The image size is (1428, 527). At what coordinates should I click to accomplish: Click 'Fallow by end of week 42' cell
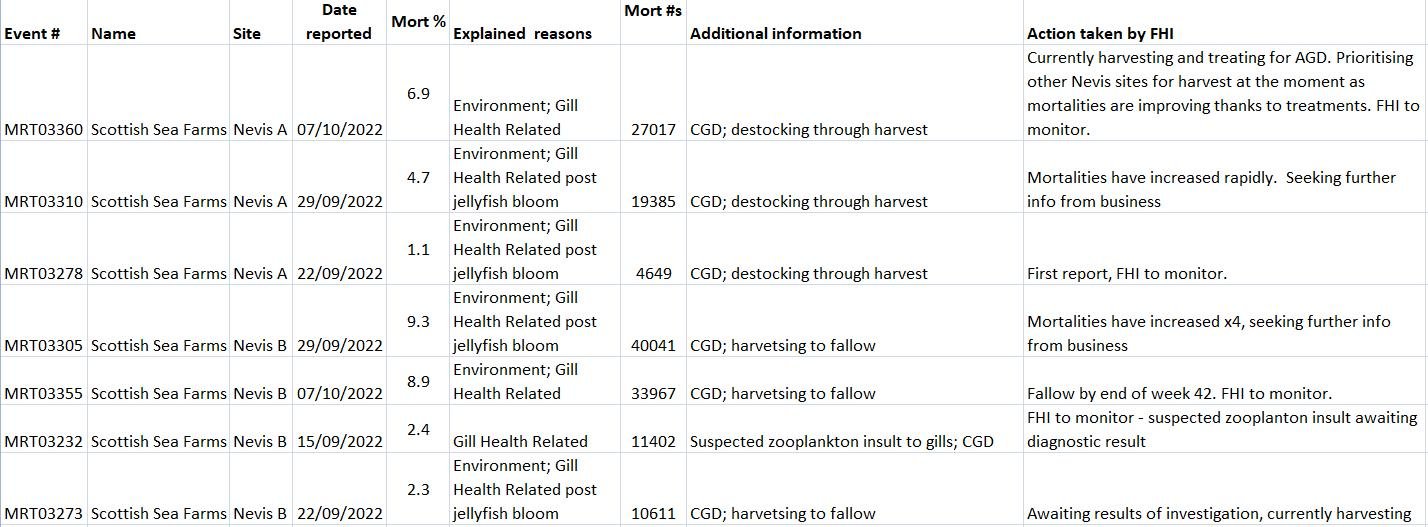click(1179, 393)
